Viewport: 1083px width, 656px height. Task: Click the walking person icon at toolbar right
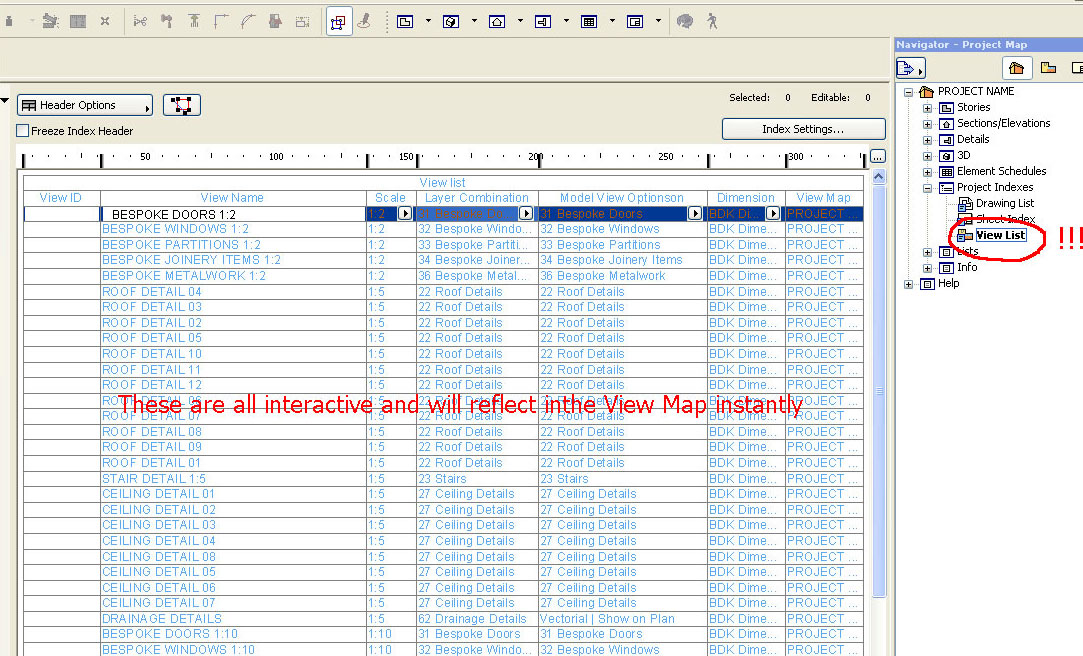[712, 21]
